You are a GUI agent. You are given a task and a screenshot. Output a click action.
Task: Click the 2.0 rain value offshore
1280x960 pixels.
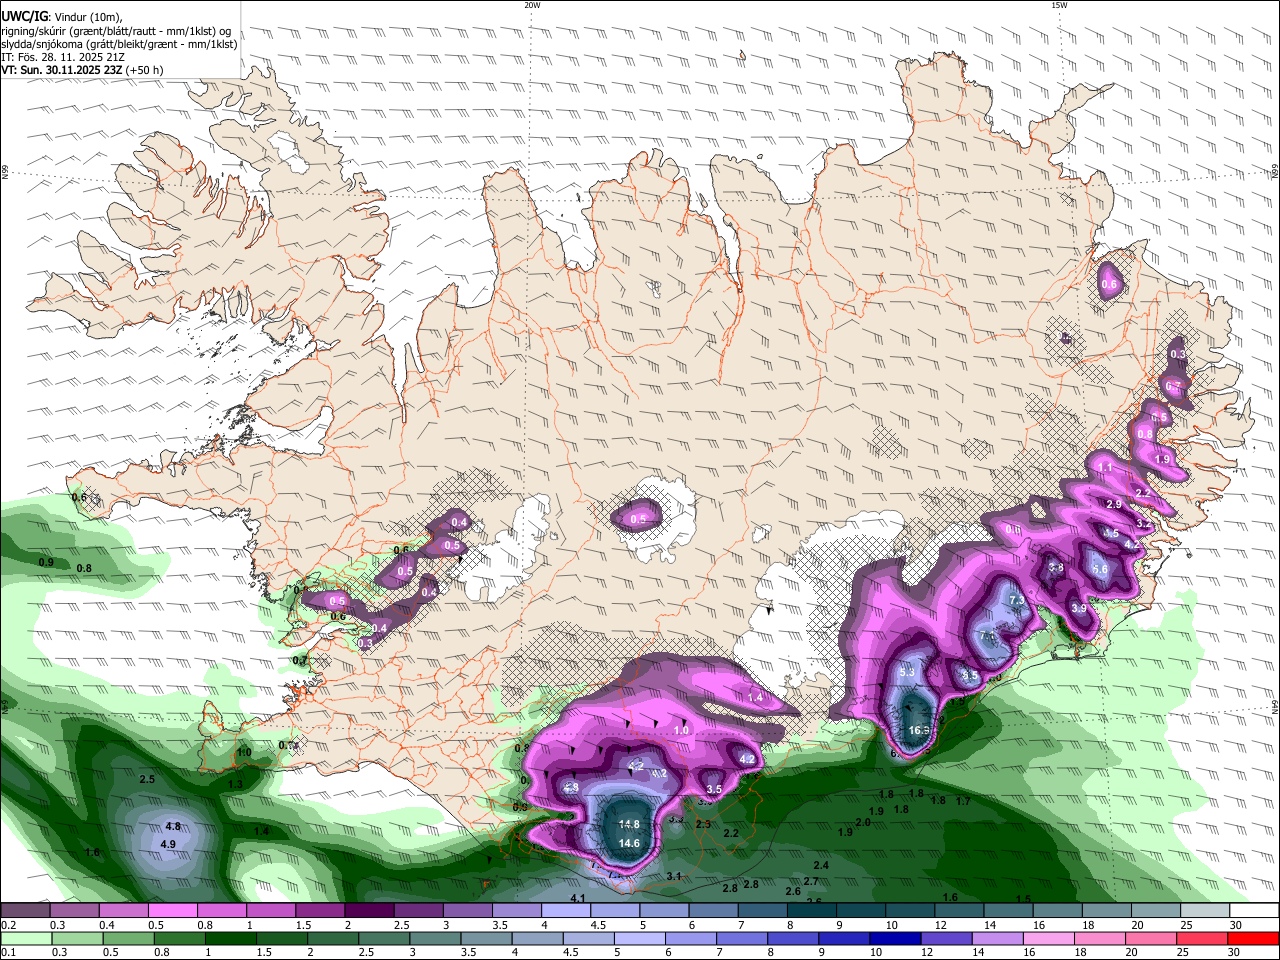[863, 822]
